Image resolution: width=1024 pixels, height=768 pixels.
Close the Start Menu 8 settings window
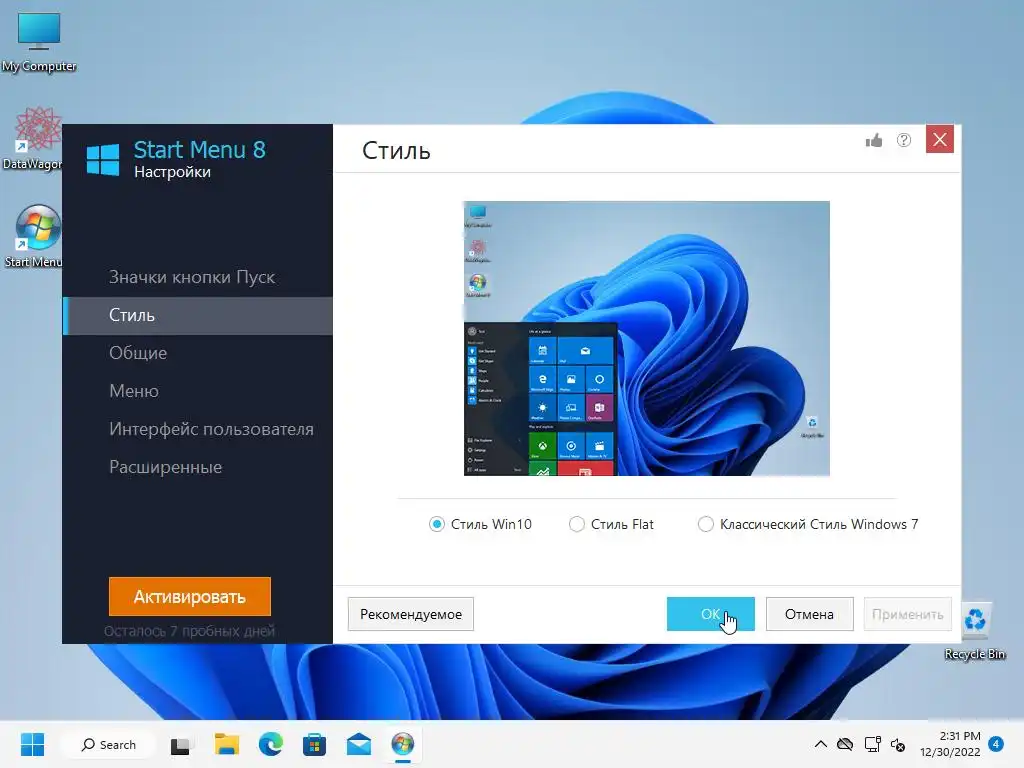click(940, 139)
